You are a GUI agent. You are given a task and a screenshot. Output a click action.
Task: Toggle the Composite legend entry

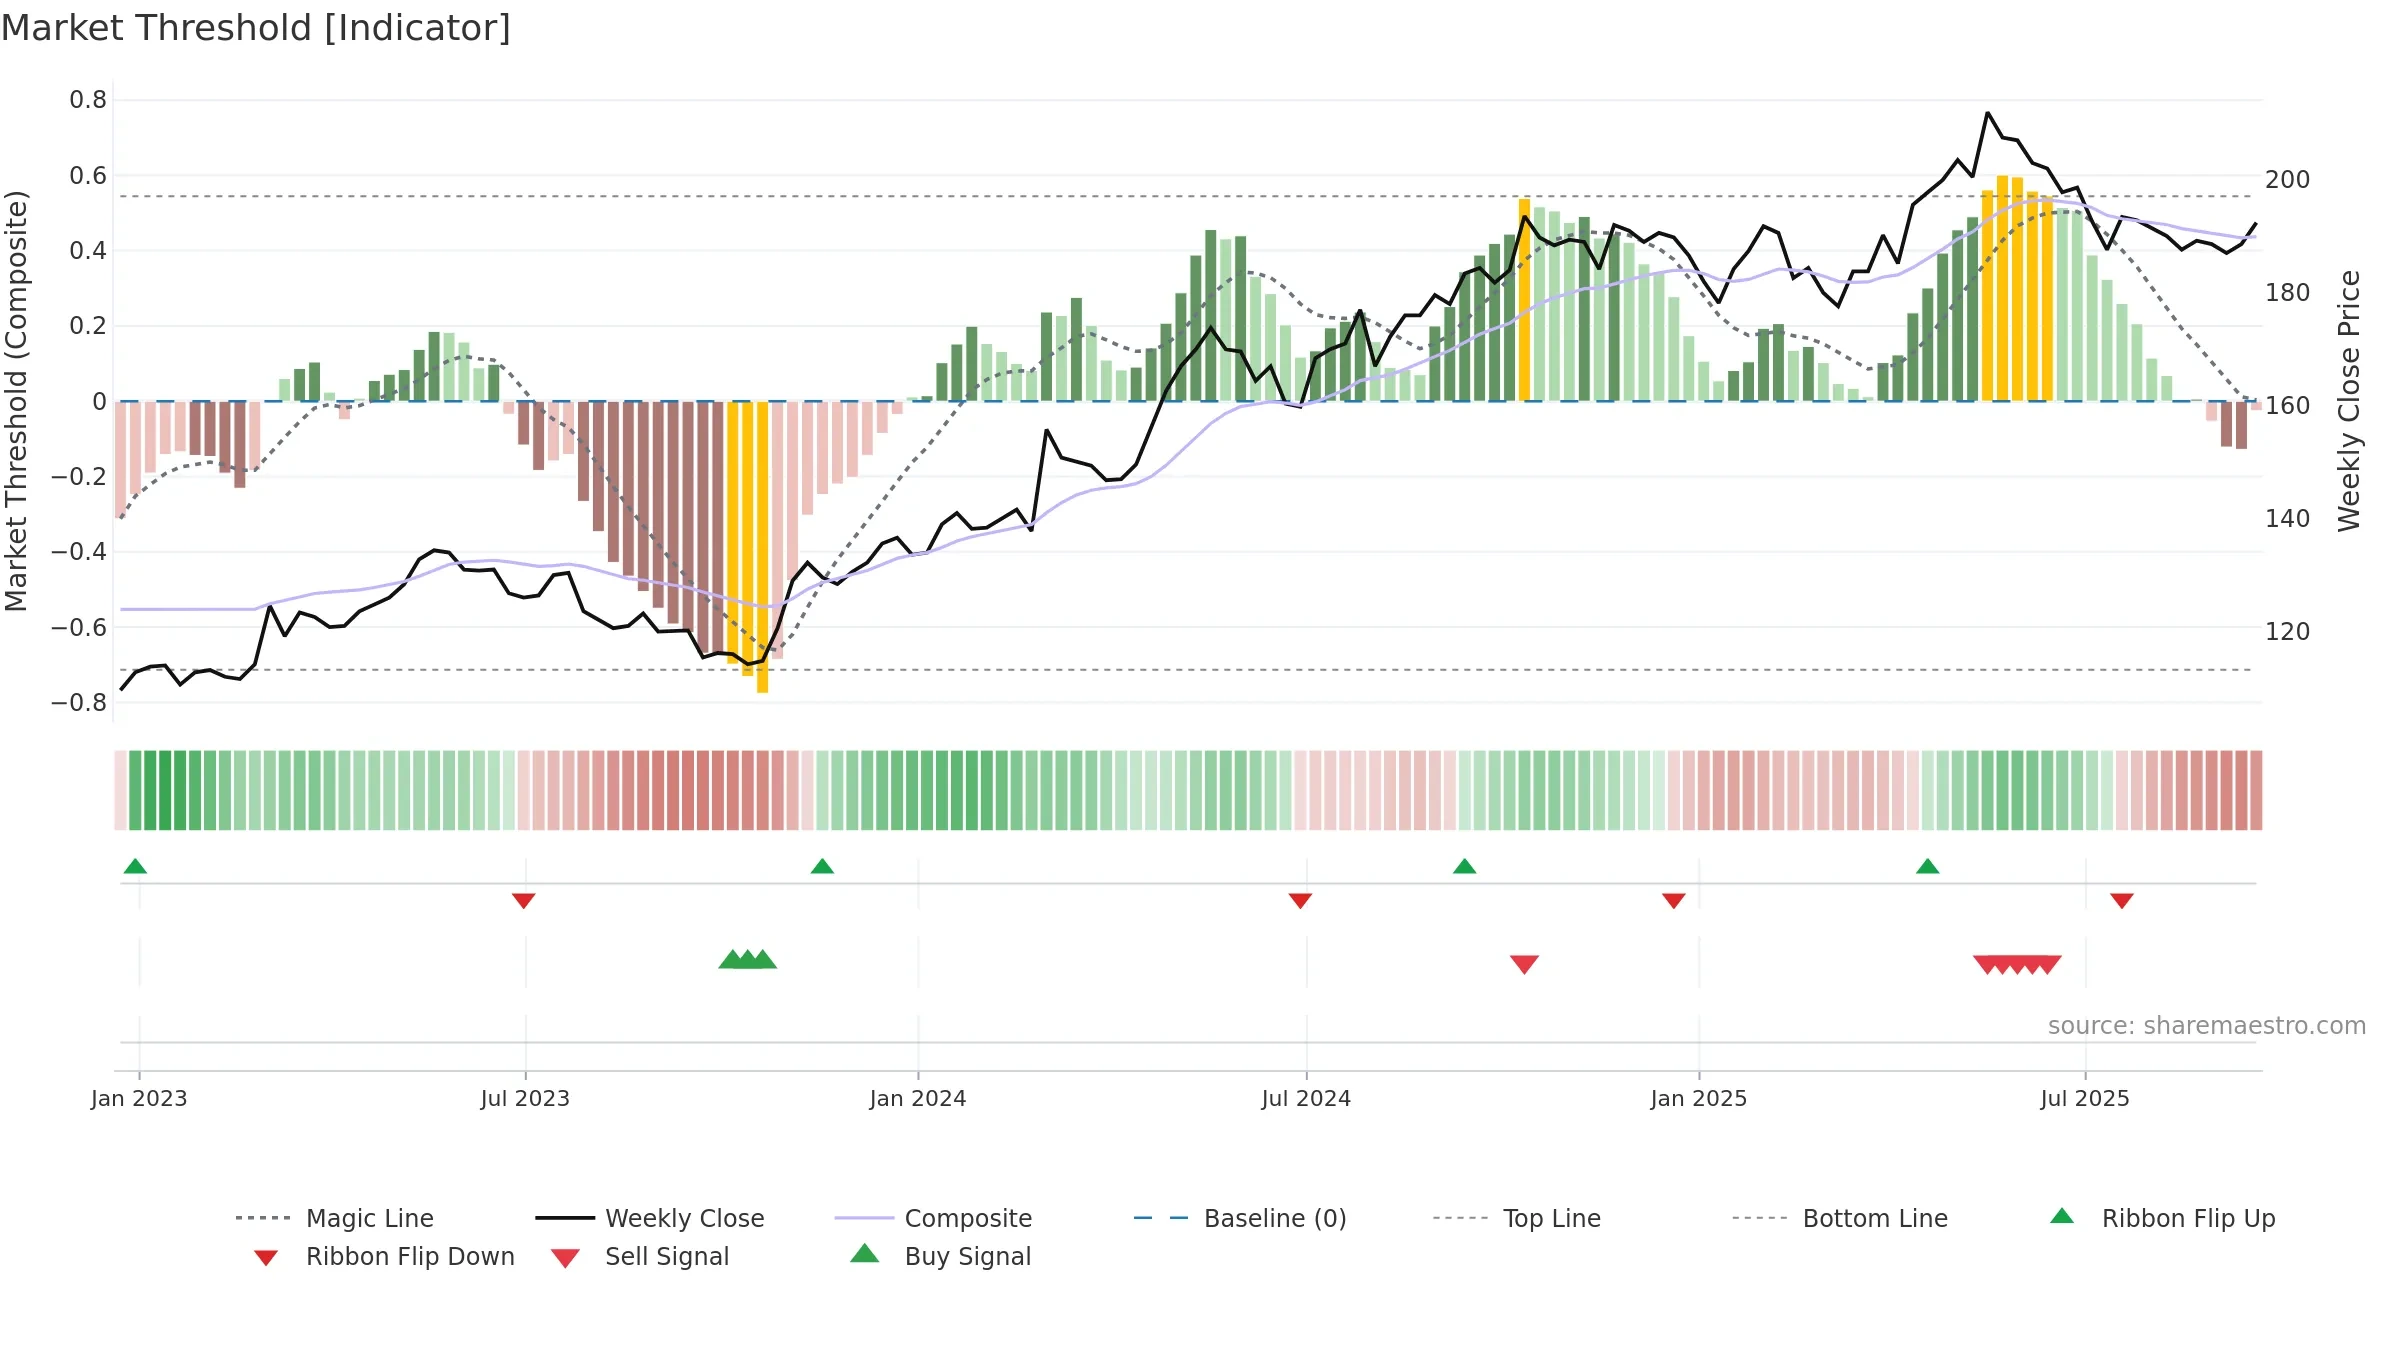pyautogui.click(x=933, y=1218)
